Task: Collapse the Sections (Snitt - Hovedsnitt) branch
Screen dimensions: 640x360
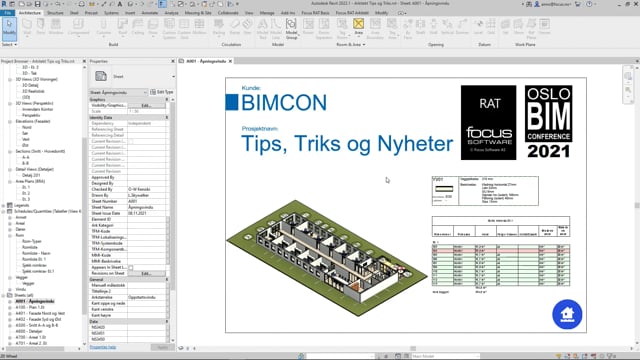Action: click(10, 151)
